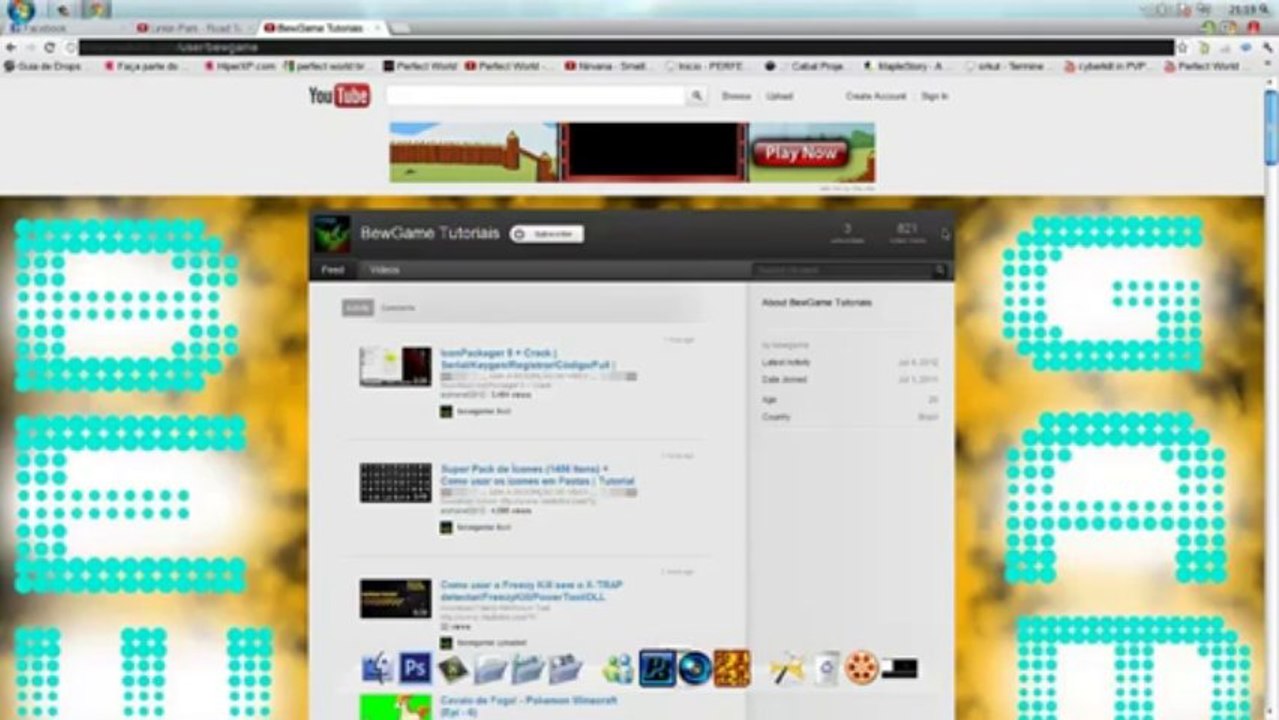Click the YouTube search input field
This screenshot has width=1279, height=720.
536,96
